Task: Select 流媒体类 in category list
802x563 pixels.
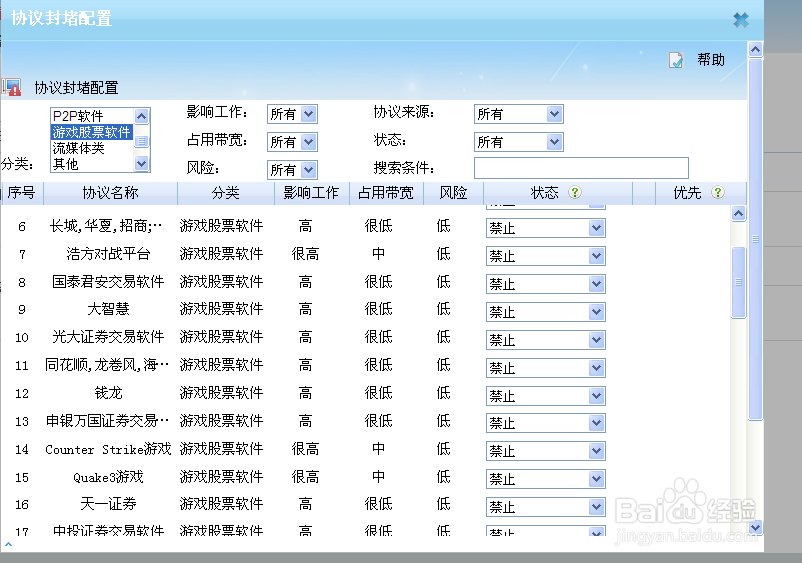Action: coord(91,148)
